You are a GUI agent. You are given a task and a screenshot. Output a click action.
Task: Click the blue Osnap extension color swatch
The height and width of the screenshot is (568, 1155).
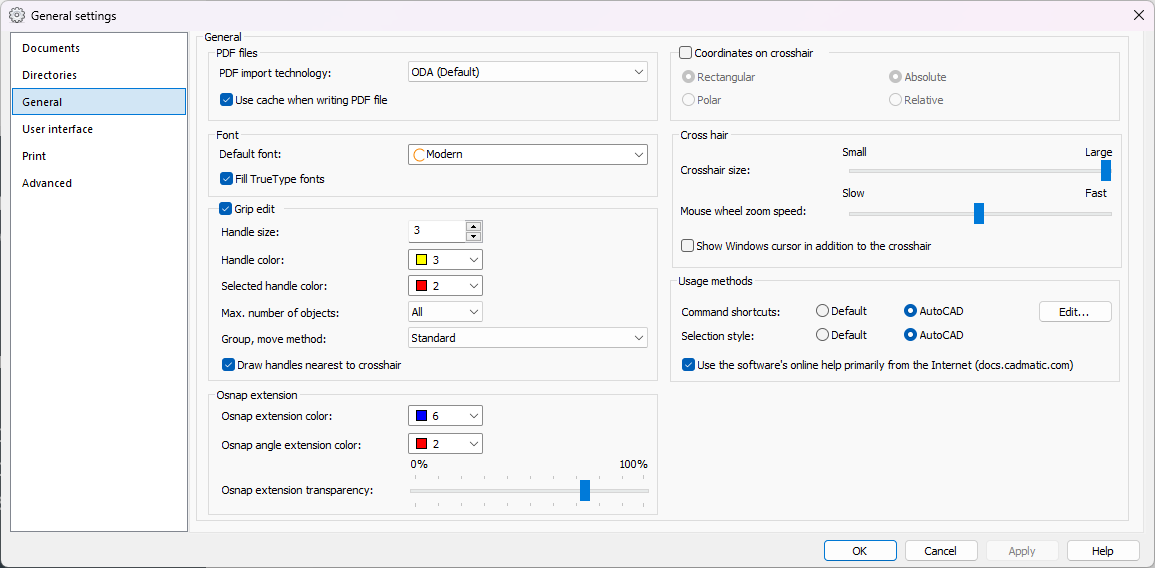point(421,415)
